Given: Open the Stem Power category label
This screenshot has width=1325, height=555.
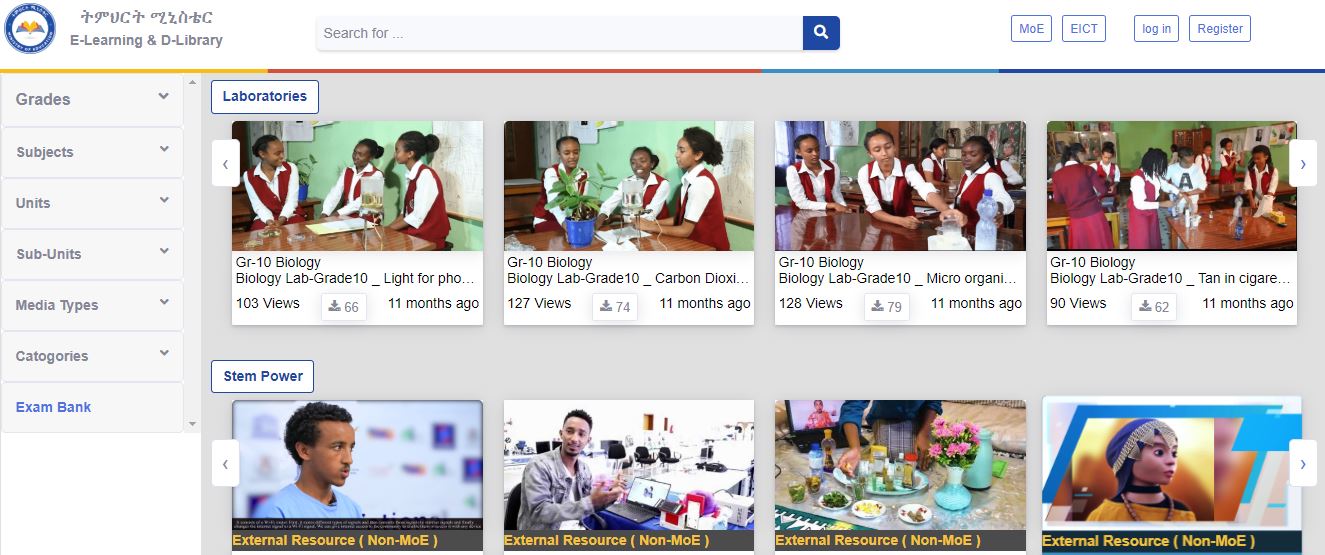Looking at the screenshot, I should (263, 377).
